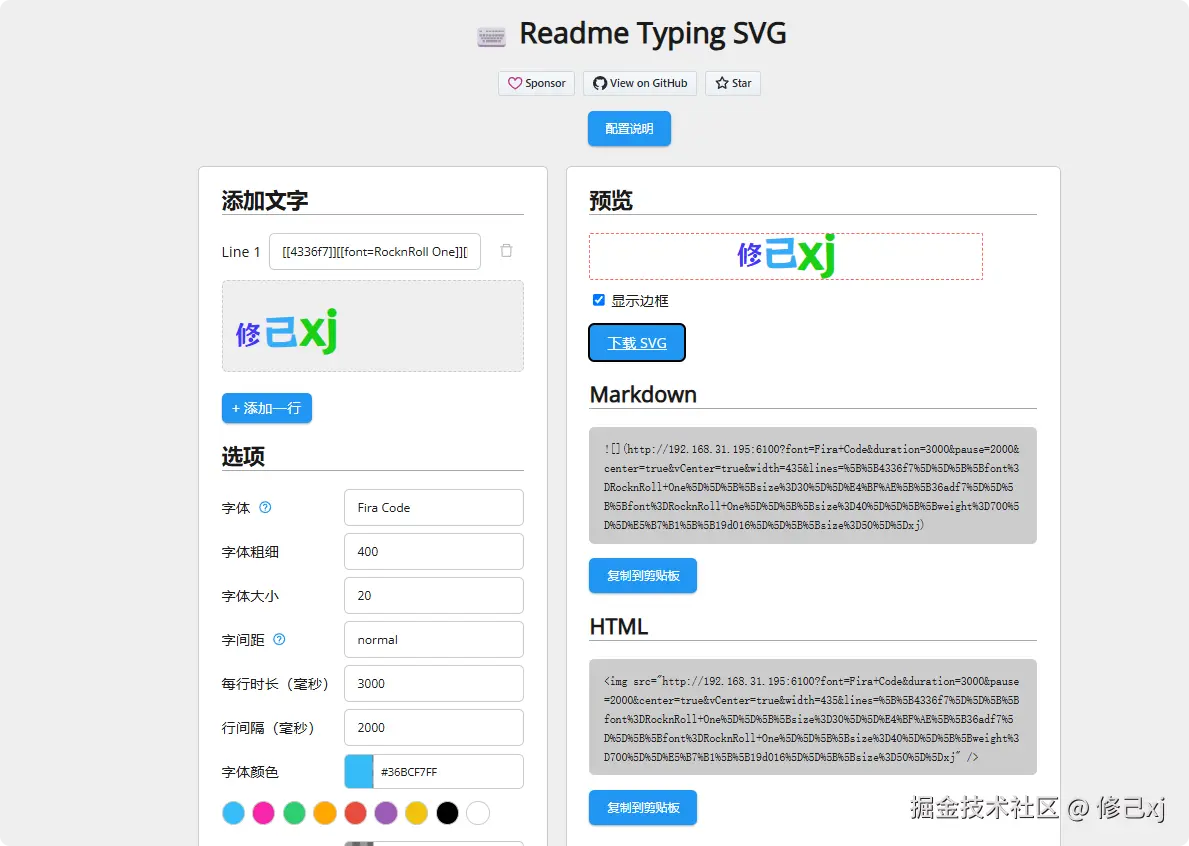Copy Markdown with 复制到剪贴板 button
Image resolution: width=1189 pixels, height=846 pixels.
click(643, 575)
